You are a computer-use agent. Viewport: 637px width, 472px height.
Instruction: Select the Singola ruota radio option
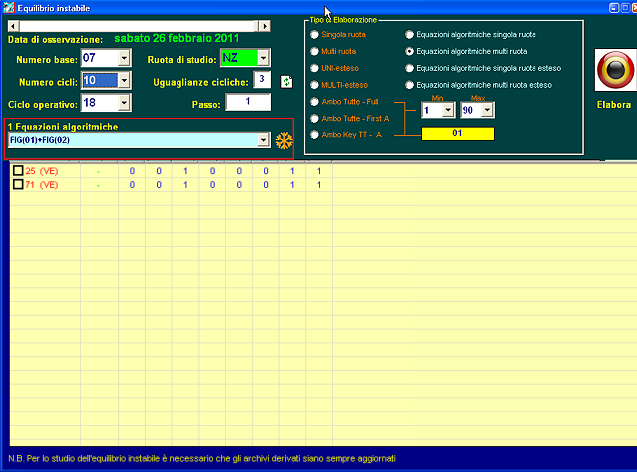point(314,33)
